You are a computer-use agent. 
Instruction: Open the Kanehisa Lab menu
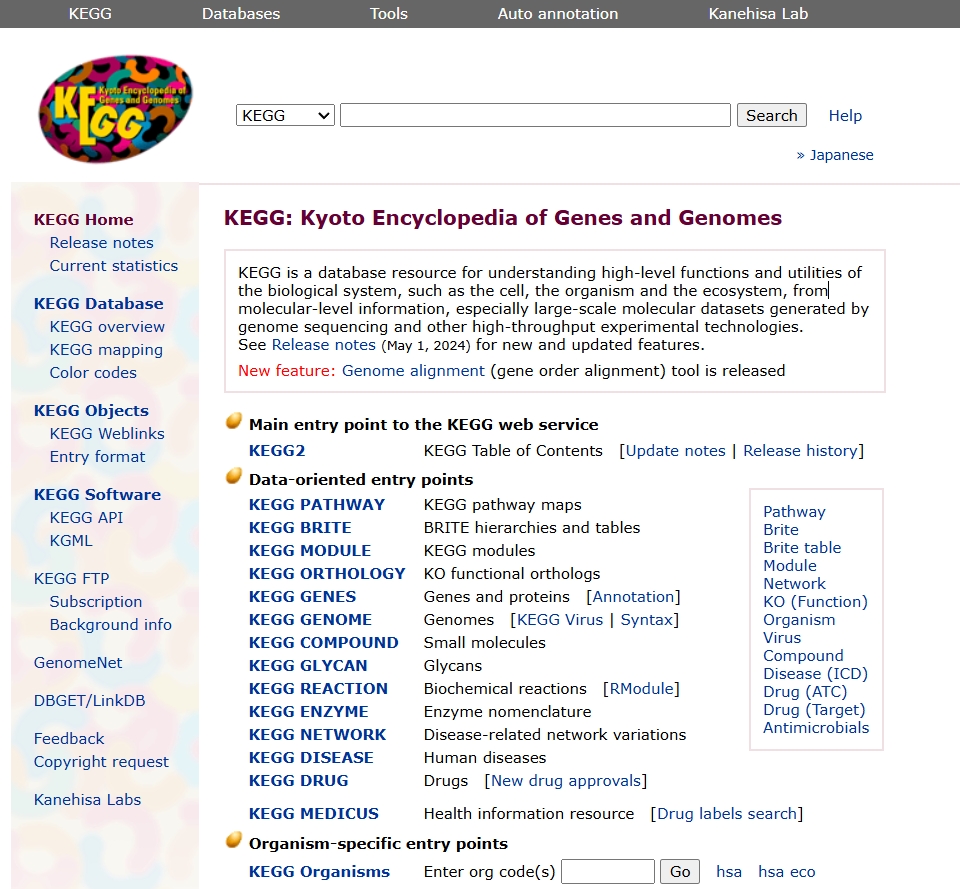point(758,13)
